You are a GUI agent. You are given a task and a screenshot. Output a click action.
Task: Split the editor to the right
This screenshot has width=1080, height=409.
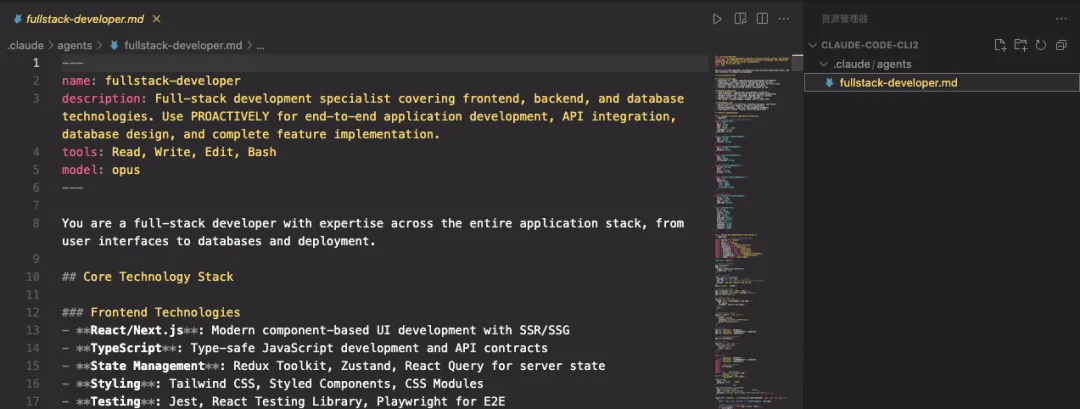(763, 19)
